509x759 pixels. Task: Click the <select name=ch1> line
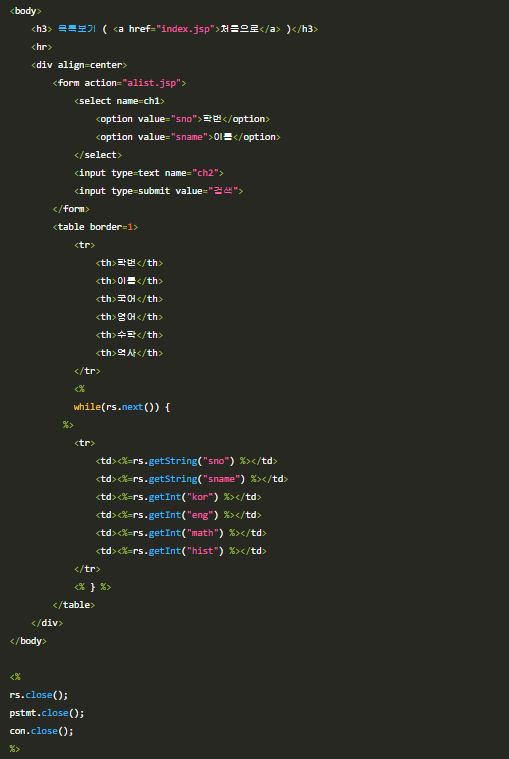120,101
